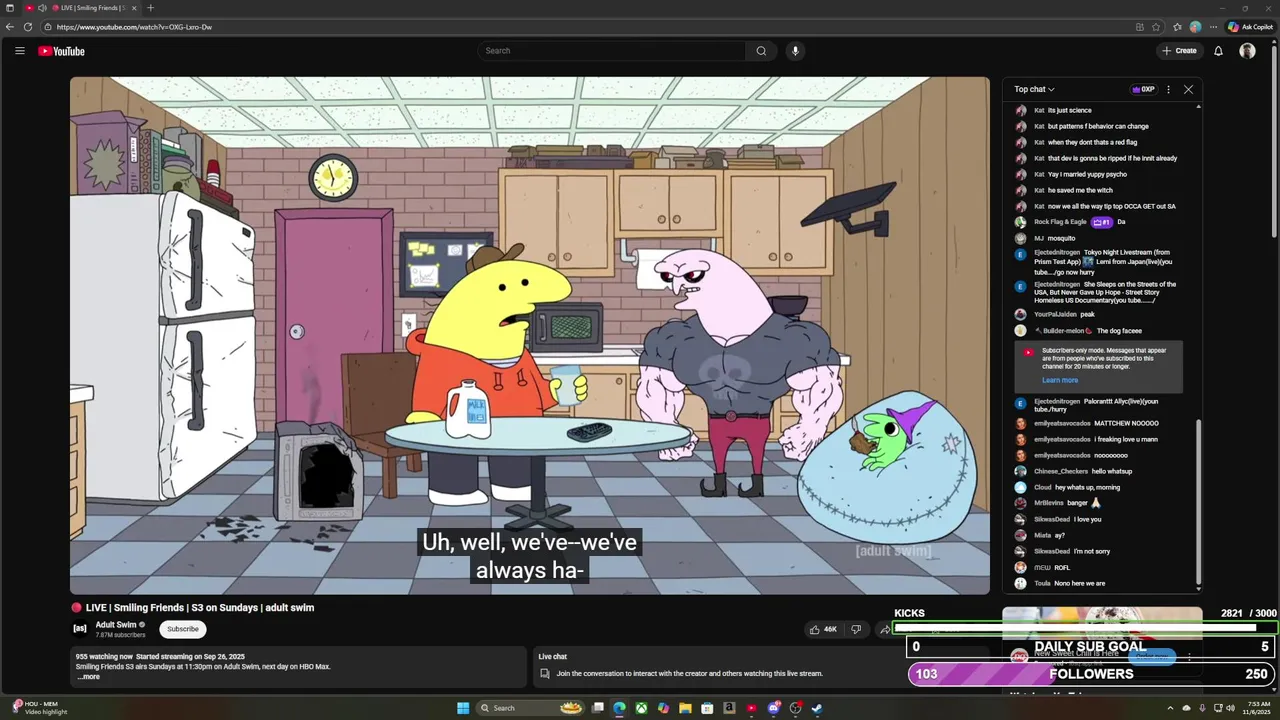Open the taskbar volume control
Screen dimensions: 1280x720
click(1230, 708)
